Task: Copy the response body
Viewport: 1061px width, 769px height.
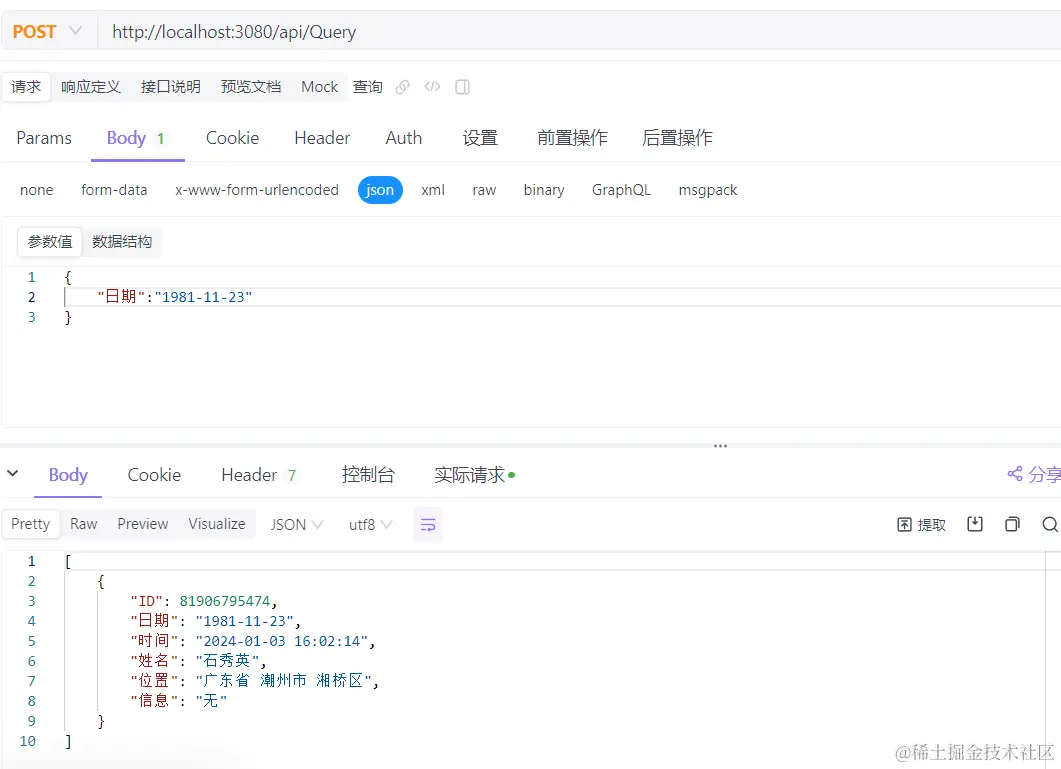Action: 1012,524
